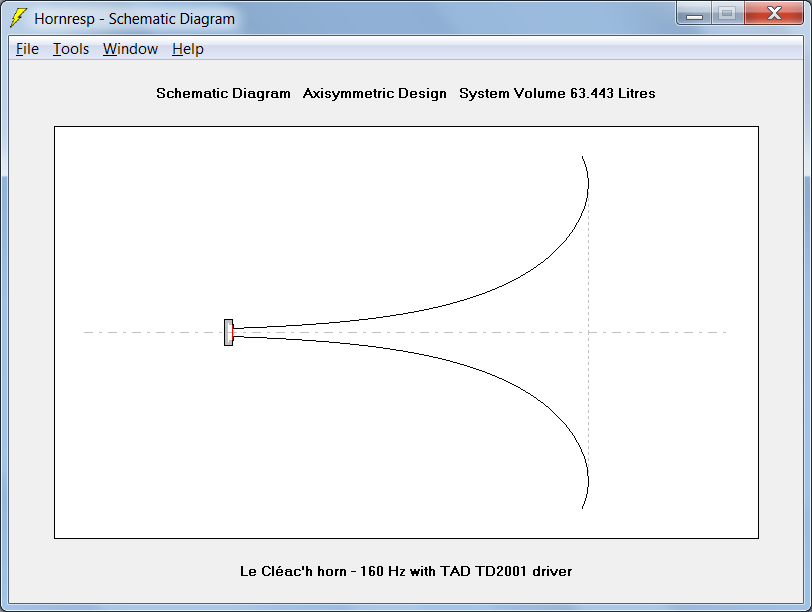
Task: Click the disabled maximize button
Action: click(x=728, y=13)
